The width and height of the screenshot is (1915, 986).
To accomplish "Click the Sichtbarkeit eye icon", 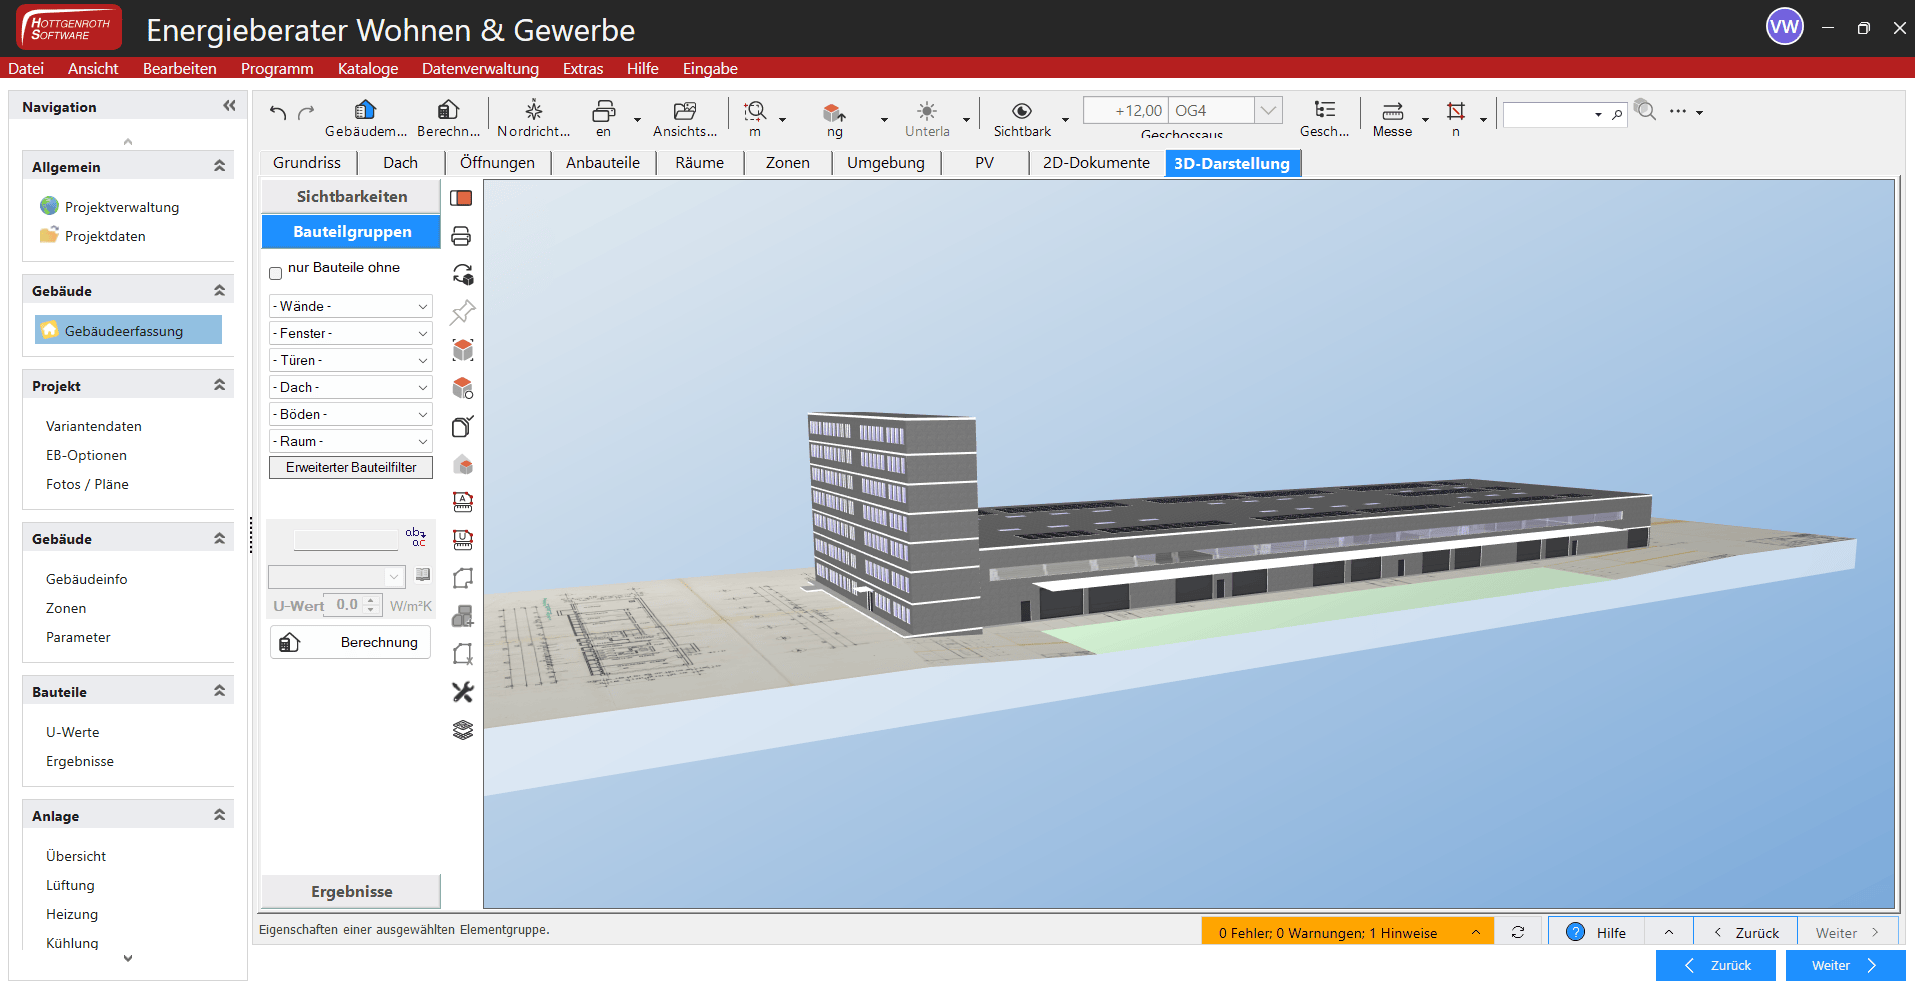I will point(1022,111).
